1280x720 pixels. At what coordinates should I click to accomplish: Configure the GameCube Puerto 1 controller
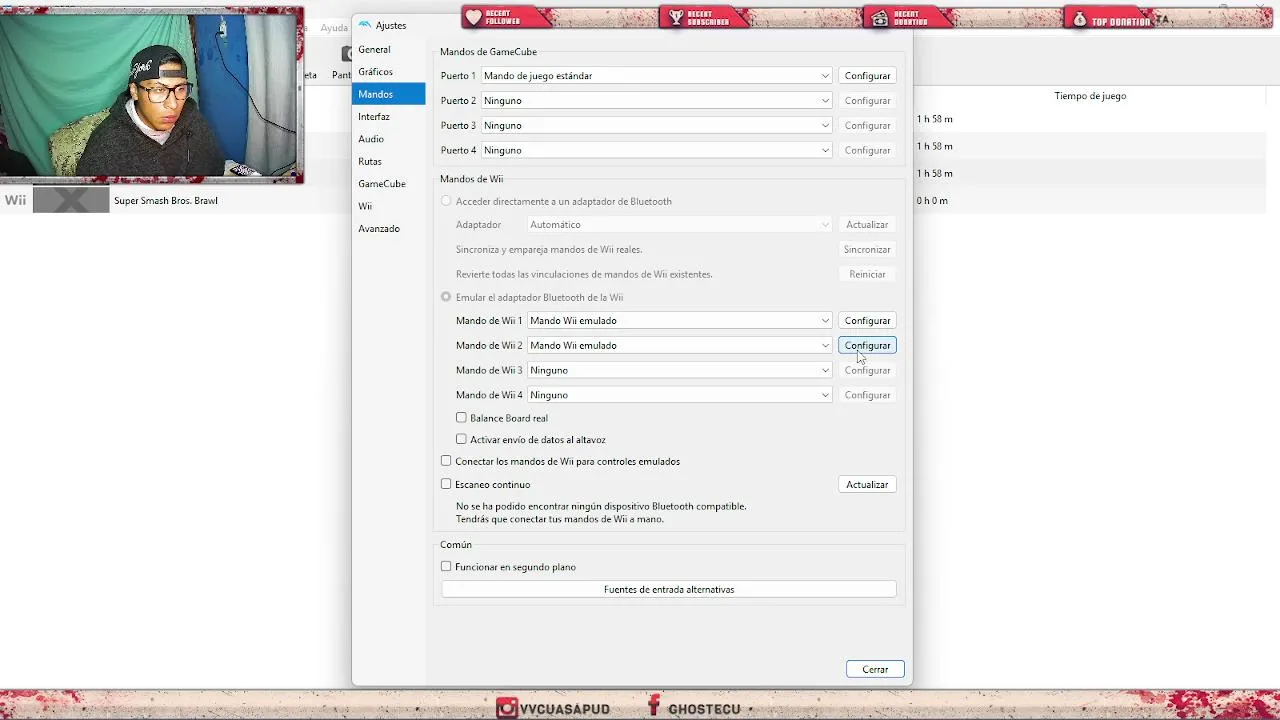coord(867,76)
